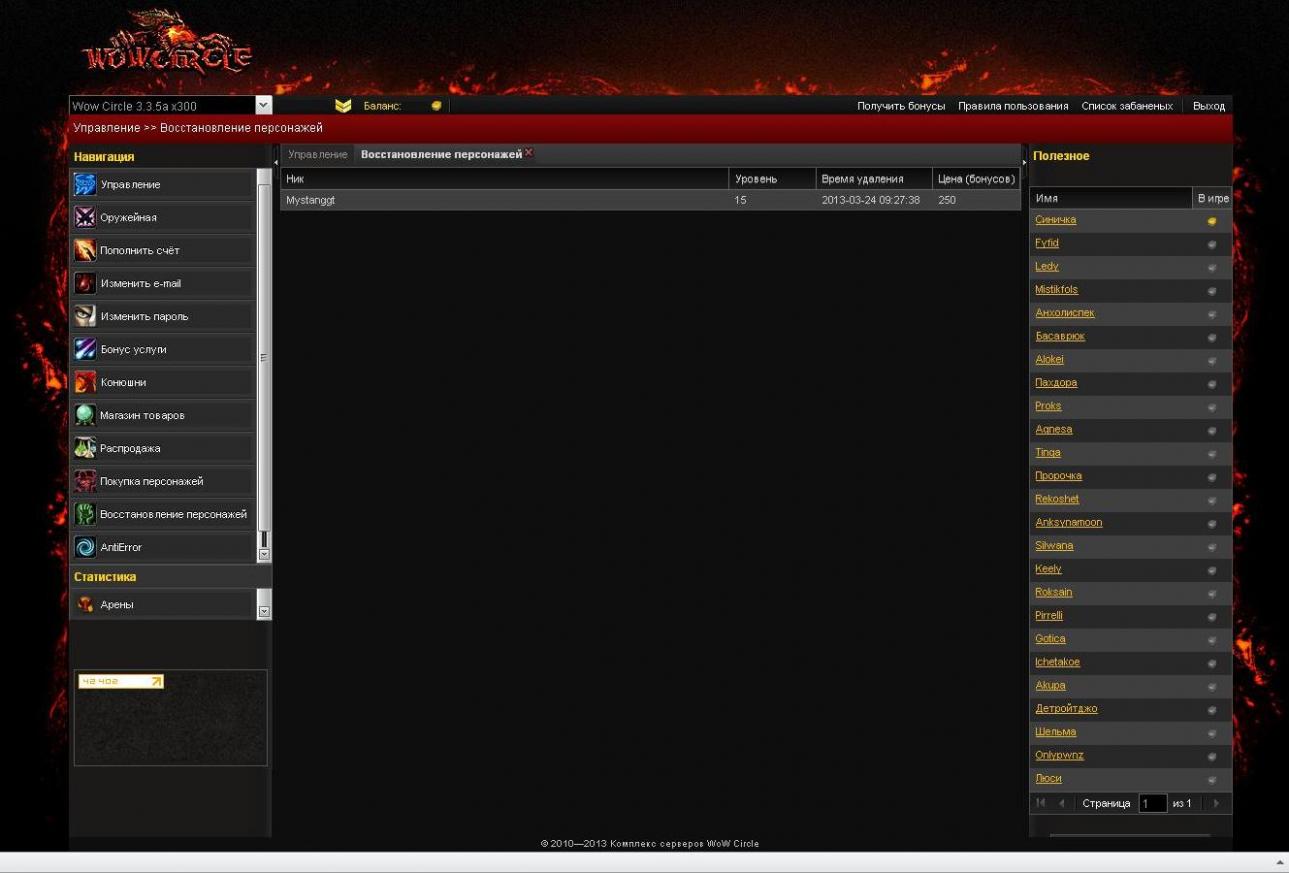Click the Пополнить счёт icon

tap(85, 251)
